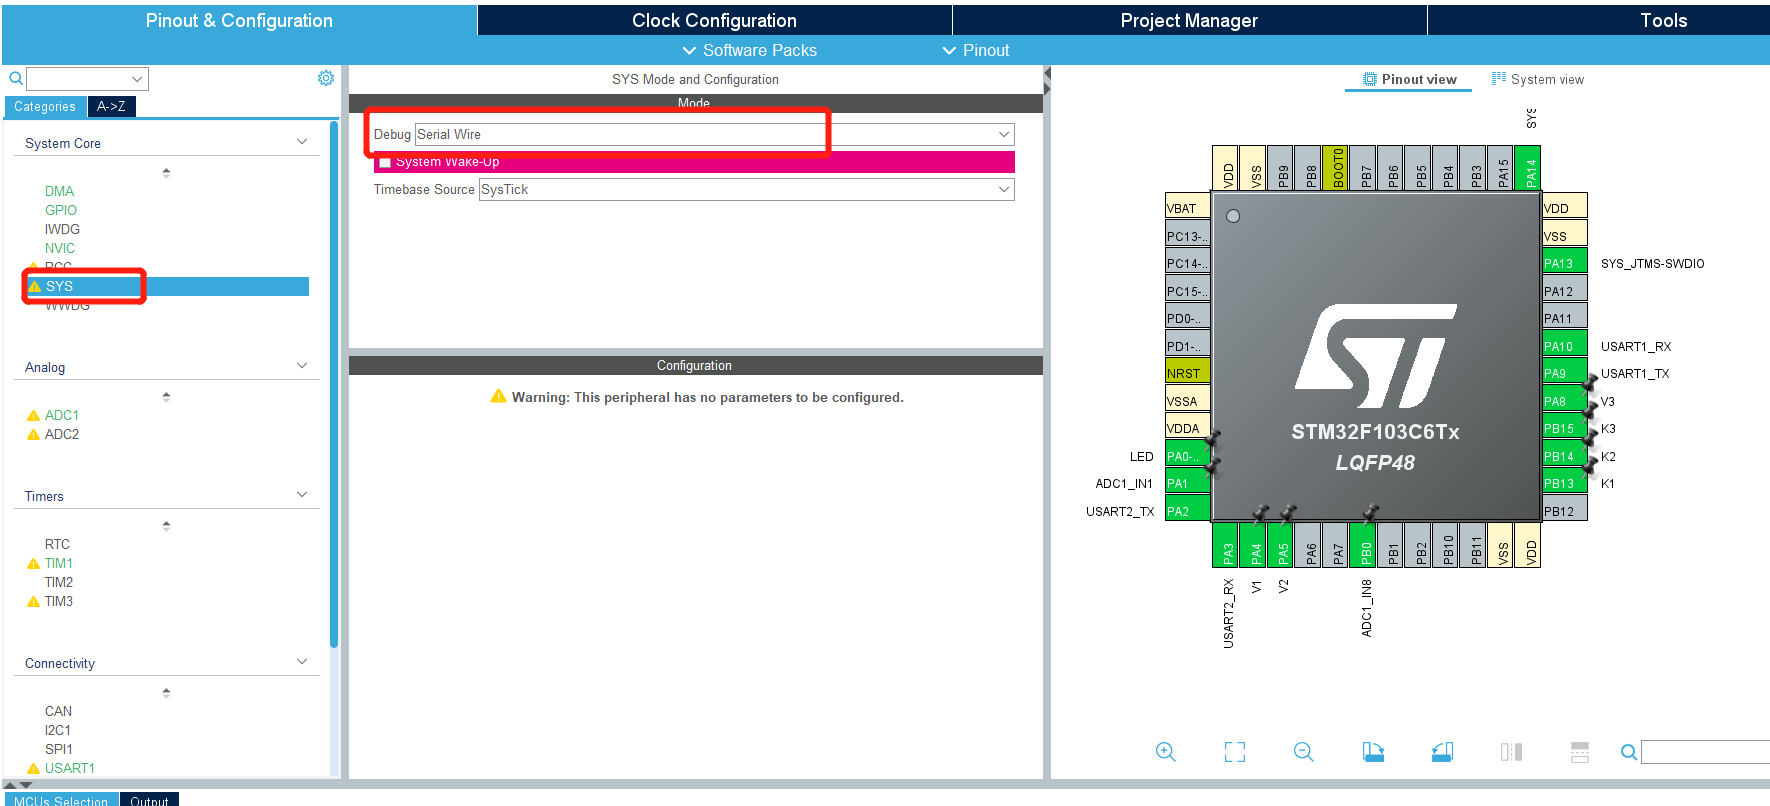This screenshot has height=806, width=1770.
Task: Click the zoom out icon below the chip
Action: pyautogui.click(x=1304, y=752)
